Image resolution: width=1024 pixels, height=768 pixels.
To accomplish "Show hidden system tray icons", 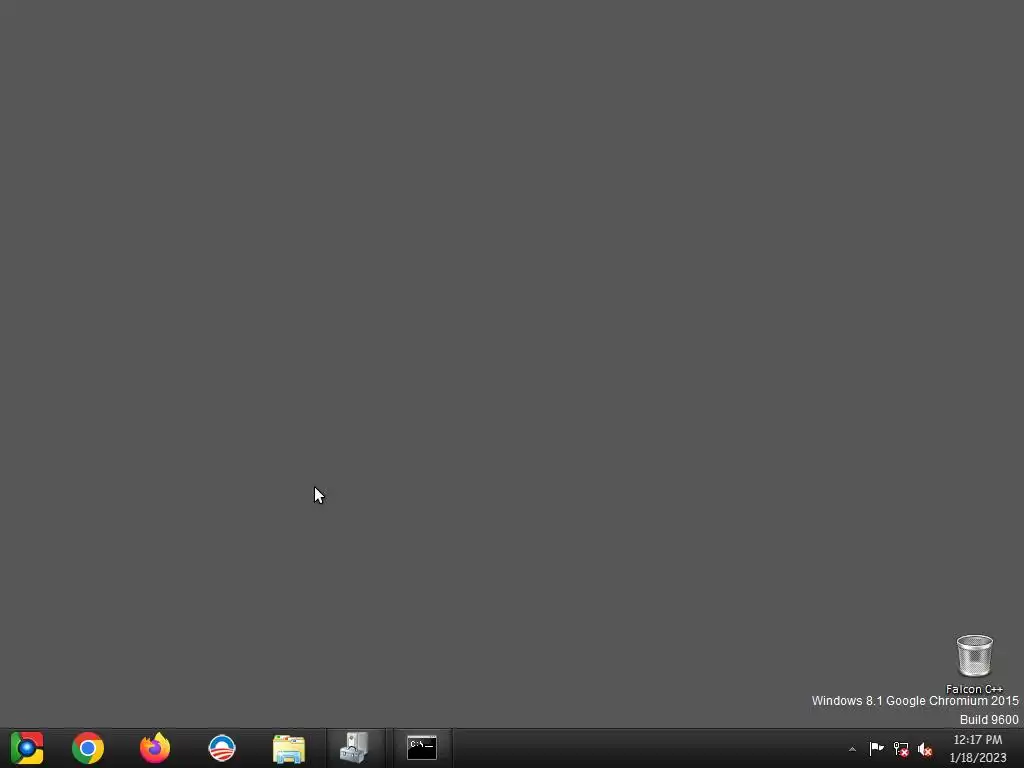I will tap(852, 749).
